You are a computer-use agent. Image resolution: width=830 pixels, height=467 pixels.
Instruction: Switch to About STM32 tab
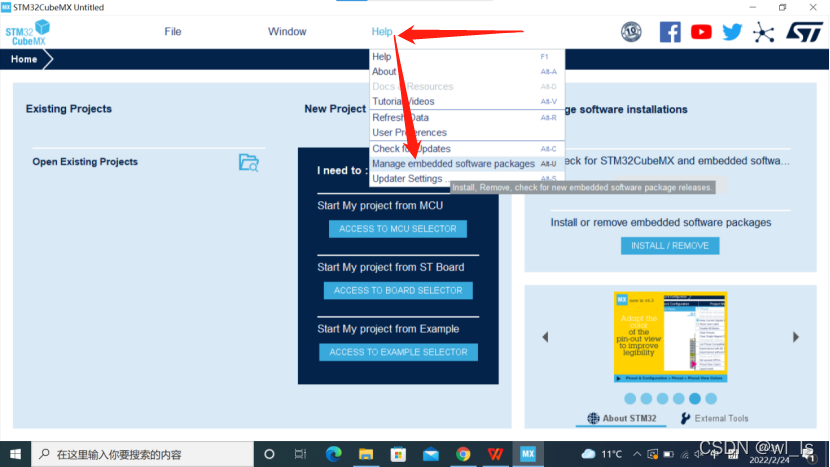point(621,418)
